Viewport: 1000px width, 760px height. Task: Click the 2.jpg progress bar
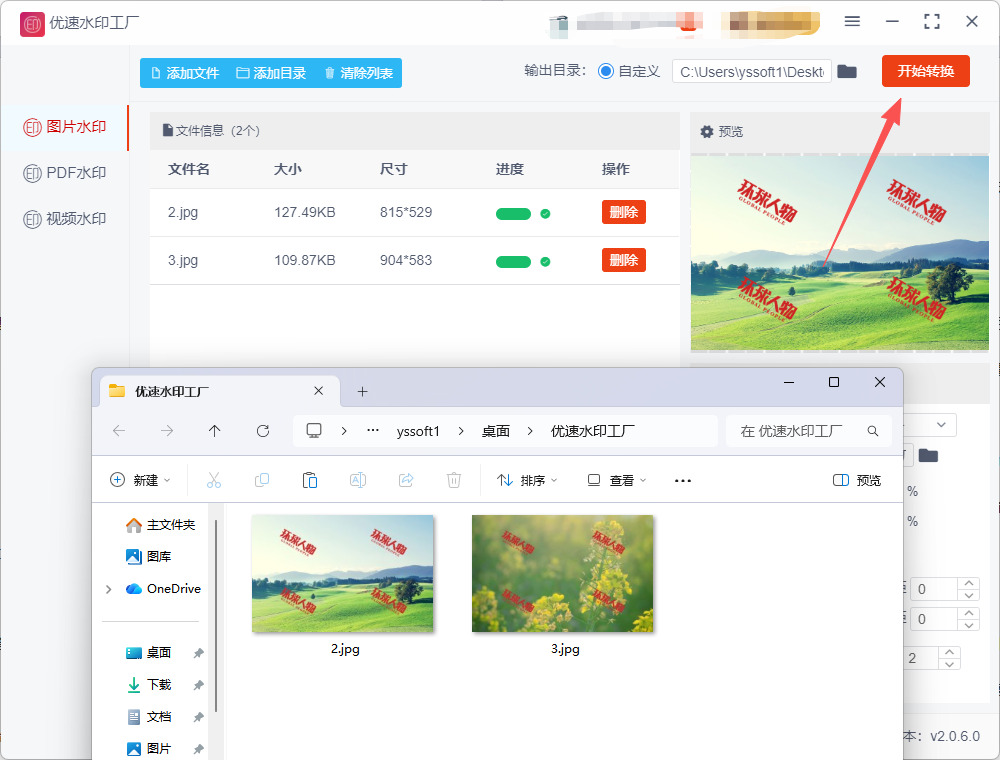coord(513,214)
